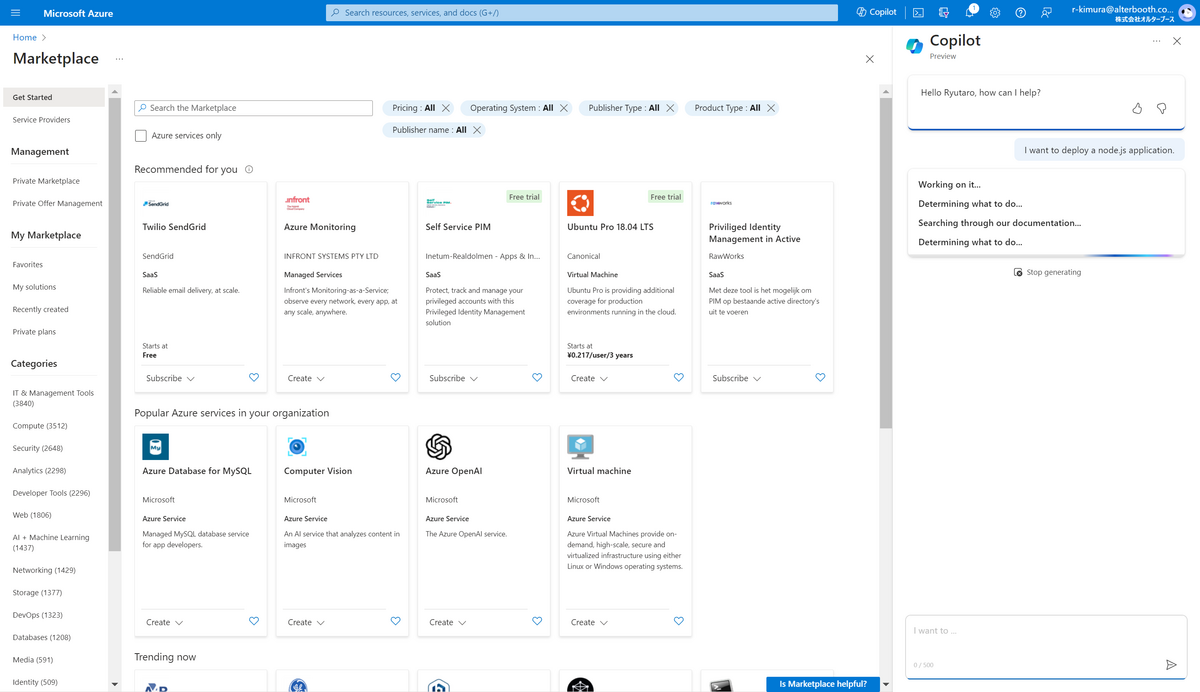Remove the Pricing : All filter
The height and width of the screenshot is (692, 1200).
(446, 108)
